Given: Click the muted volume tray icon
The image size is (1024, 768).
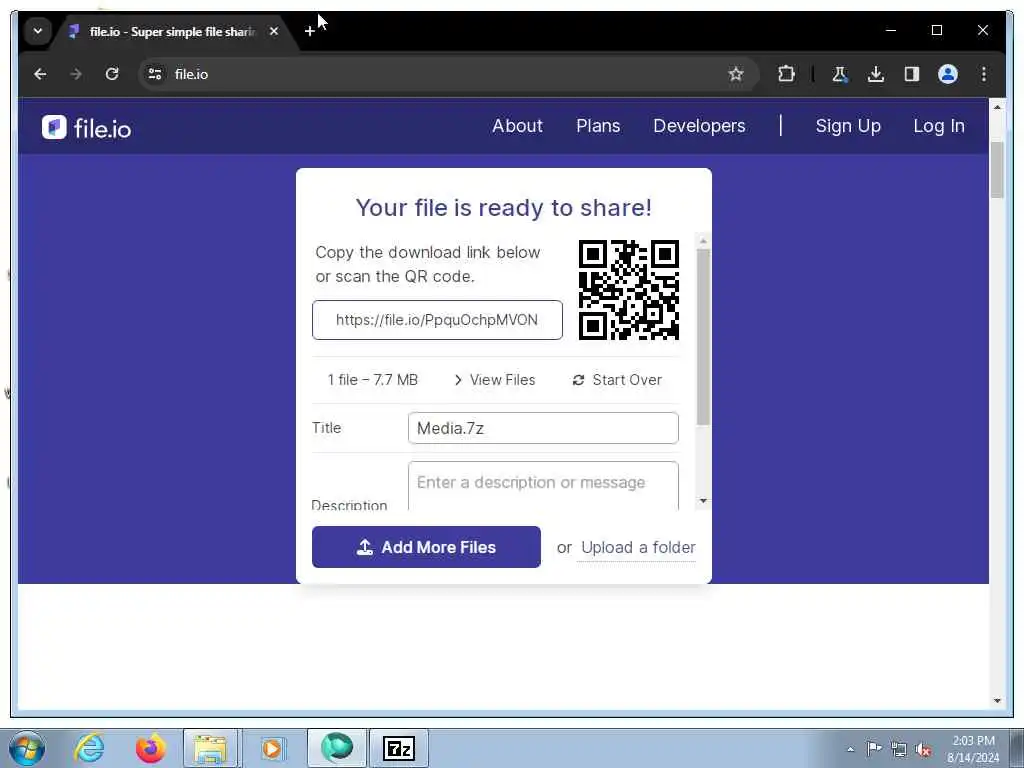Looking at the screenshot, I should coord(923,750).
